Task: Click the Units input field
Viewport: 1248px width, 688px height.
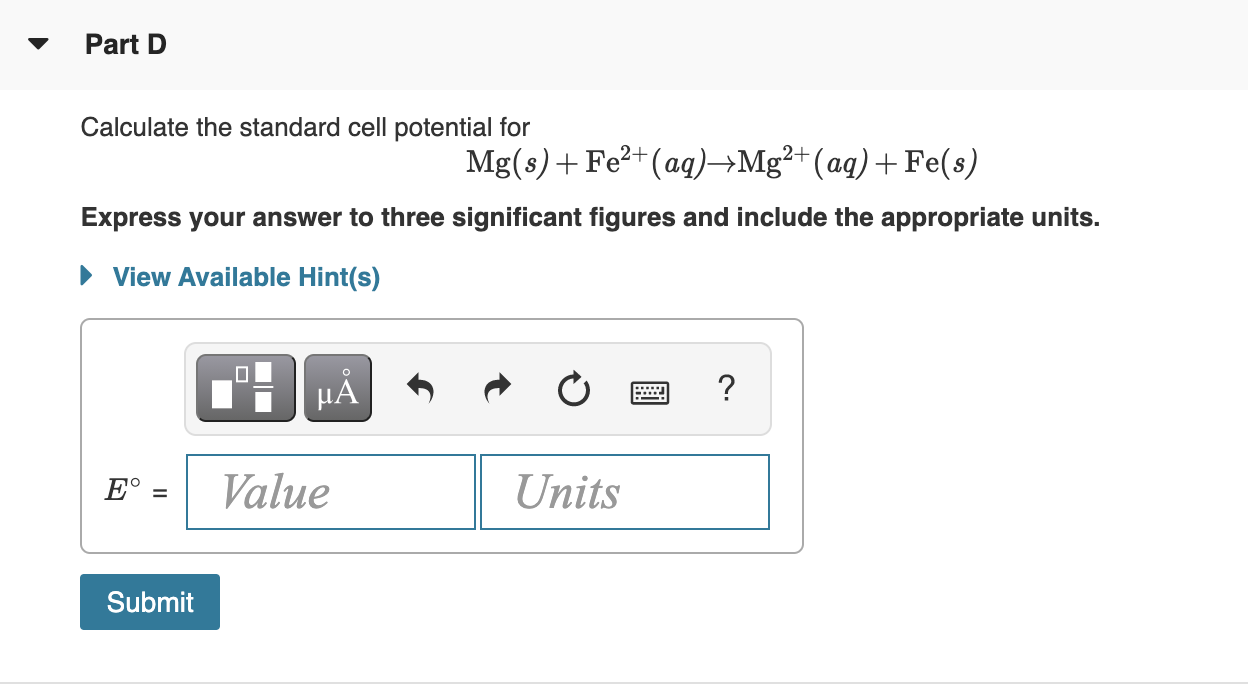Action: [624, 491]
